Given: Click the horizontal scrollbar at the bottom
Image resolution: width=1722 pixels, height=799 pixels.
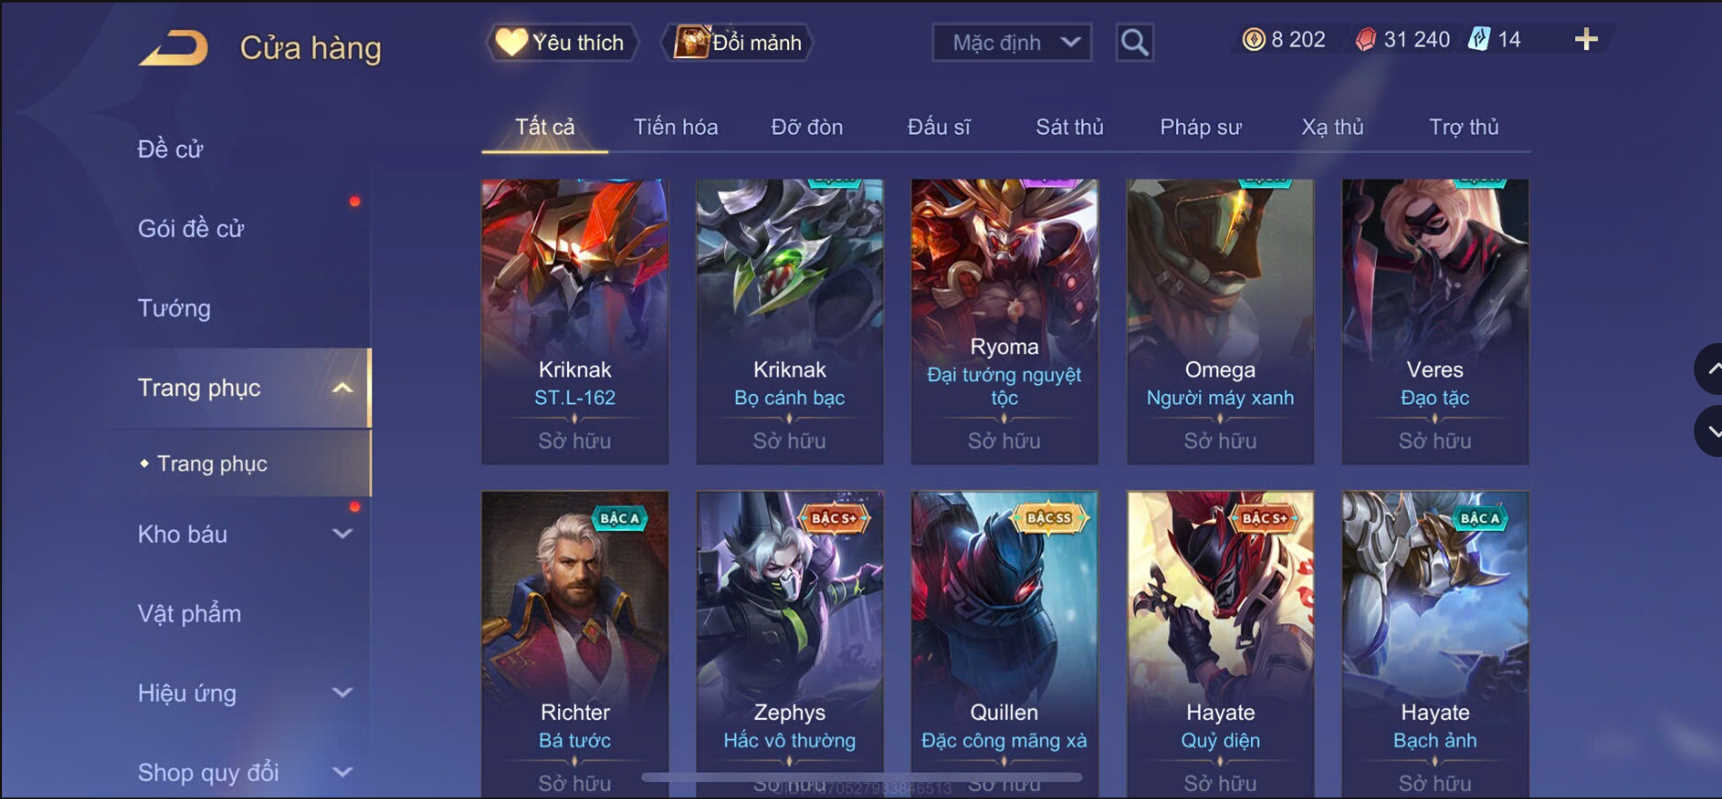Looking at the screenshot, I should pyautogui.click(x=862, y=776).
